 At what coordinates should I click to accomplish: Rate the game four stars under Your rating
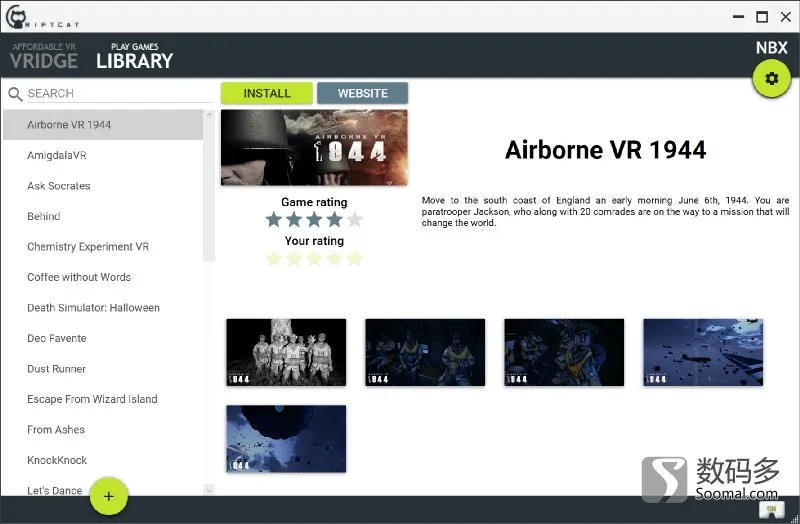pos(335,259)
